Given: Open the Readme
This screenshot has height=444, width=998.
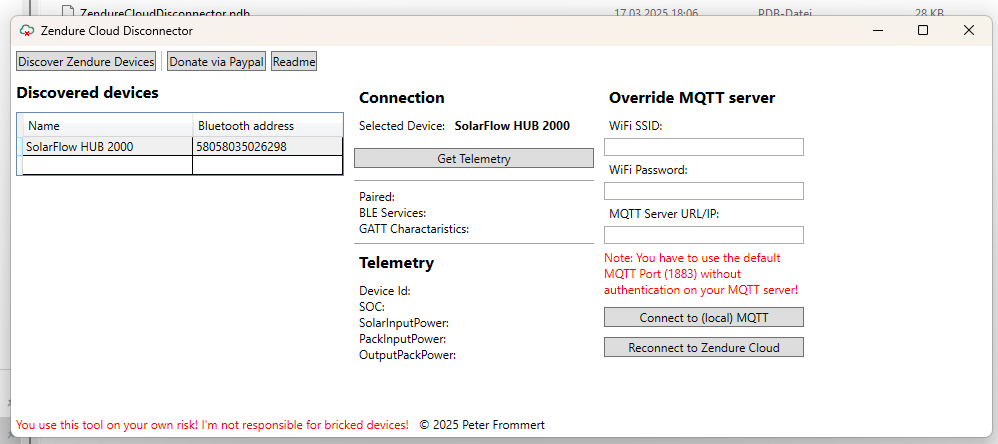Looking at the screenshot, I should [x=294, y=62].
